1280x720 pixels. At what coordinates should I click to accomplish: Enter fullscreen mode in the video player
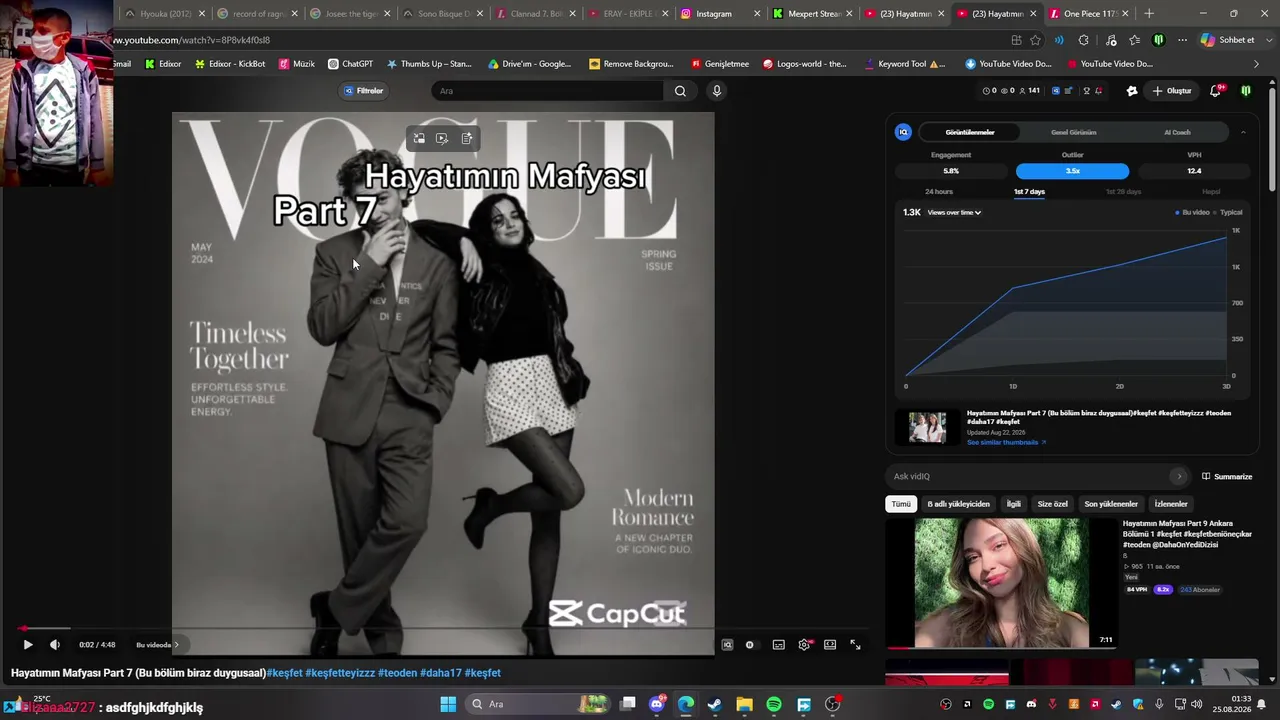(x=855, y=645)
